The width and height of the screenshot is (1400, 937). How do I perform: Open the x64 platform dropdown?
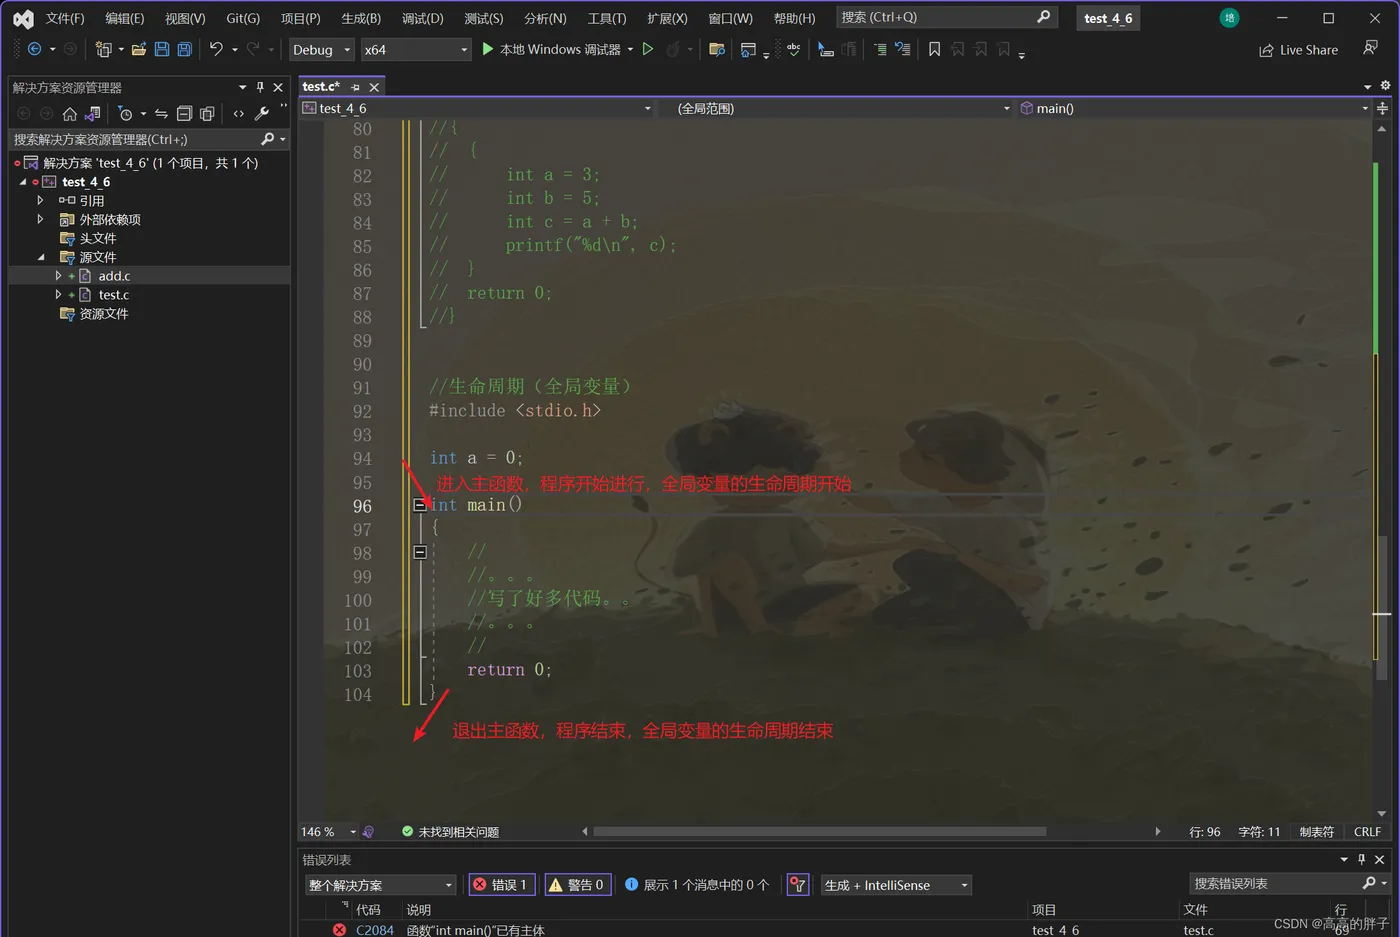[x=415, y=49]
